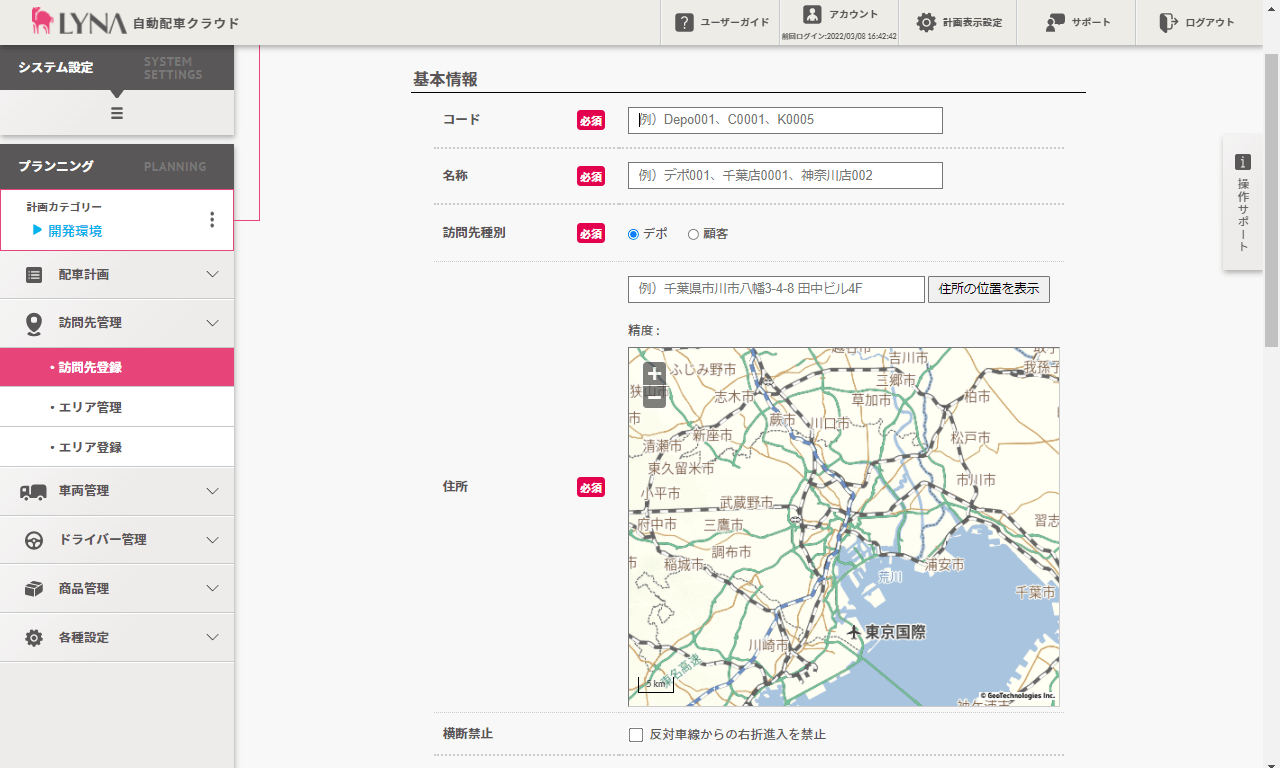Screen dimensions: 1280x768
Task: Click the ドライバー管理 steering wheel icon
Action: [34, 540]
